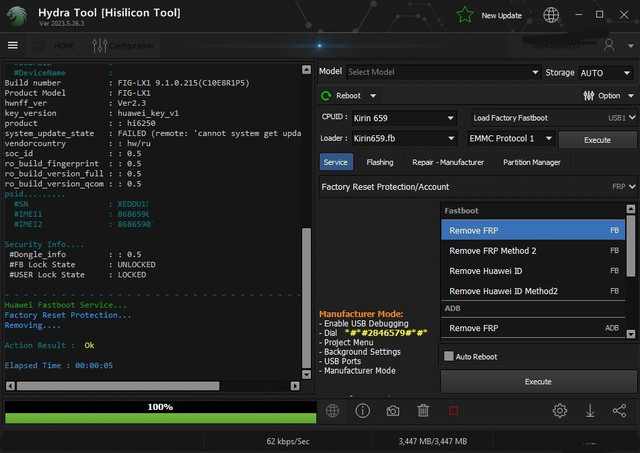Click the 62 kbps/Sec status text

coord(288,441)
